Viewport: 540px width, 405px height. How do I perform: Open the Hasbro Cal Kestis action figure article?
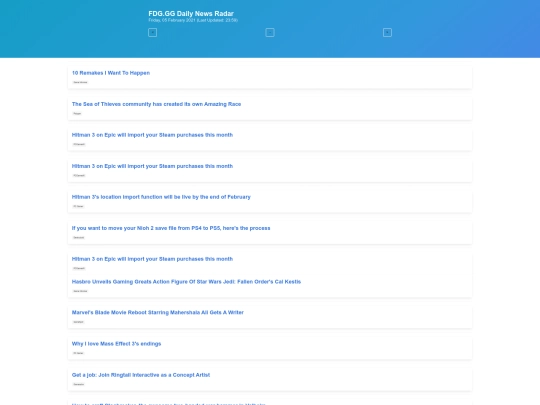[186, 282]
